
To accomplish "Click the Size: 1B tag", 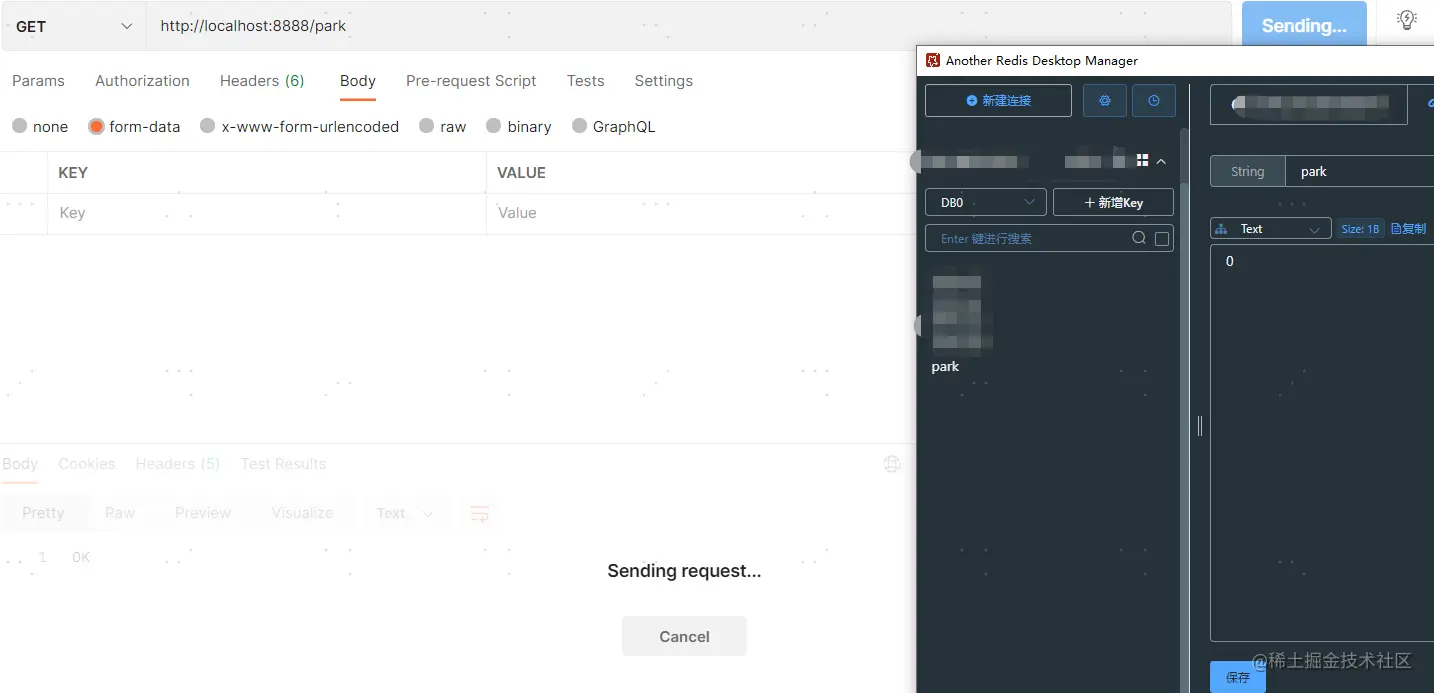I will [x=1361, y=229].
